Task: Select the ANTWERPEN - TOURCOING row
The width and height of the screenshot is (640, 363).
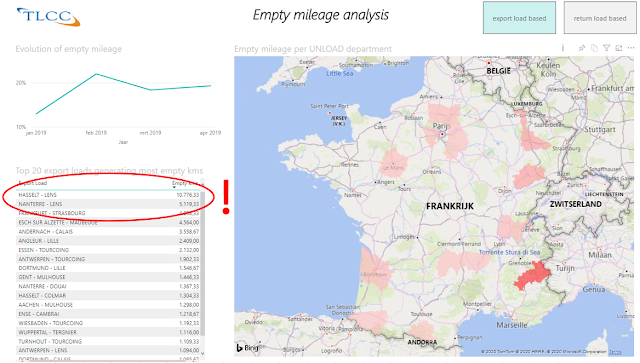Action: (108, 259)
